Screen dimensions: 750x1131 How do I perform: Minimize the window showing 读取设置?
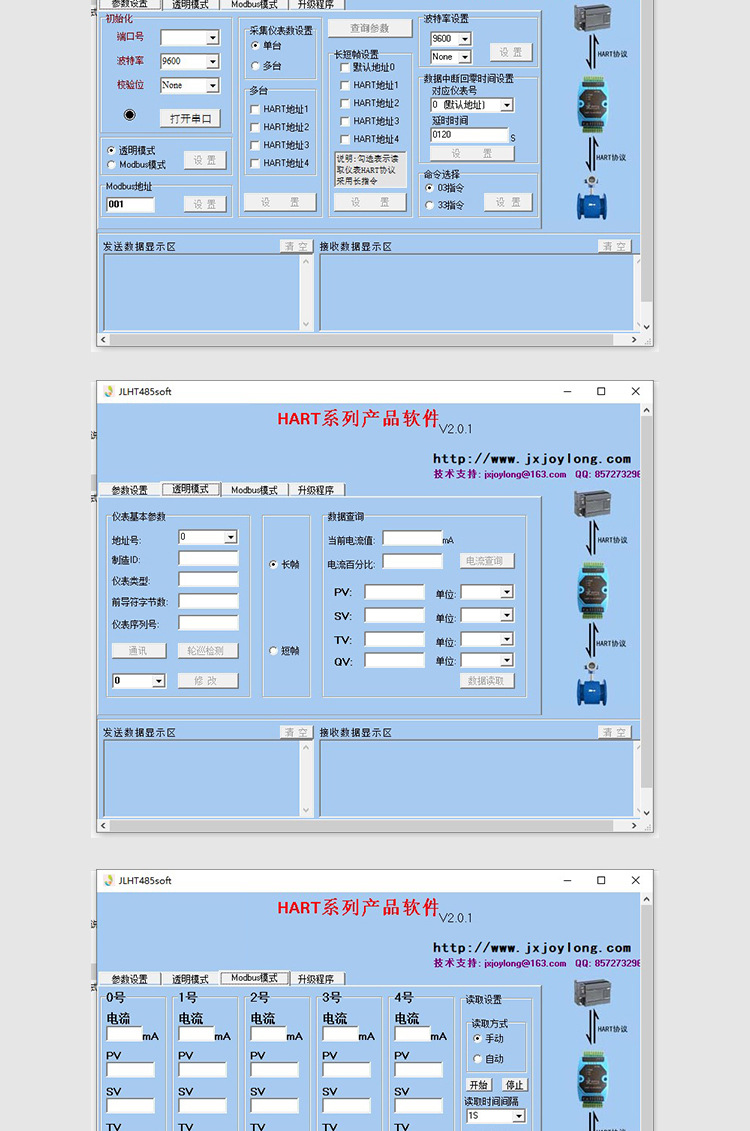(x=568, y=880)
